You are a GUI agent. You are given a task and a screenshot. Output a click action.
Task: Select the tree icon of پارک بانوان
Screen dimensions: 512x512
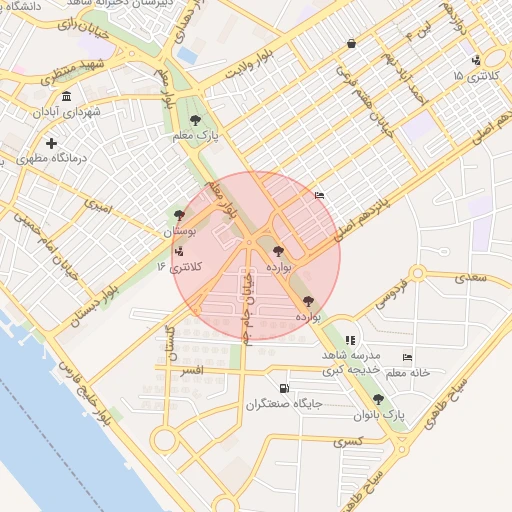coord(378,399)
